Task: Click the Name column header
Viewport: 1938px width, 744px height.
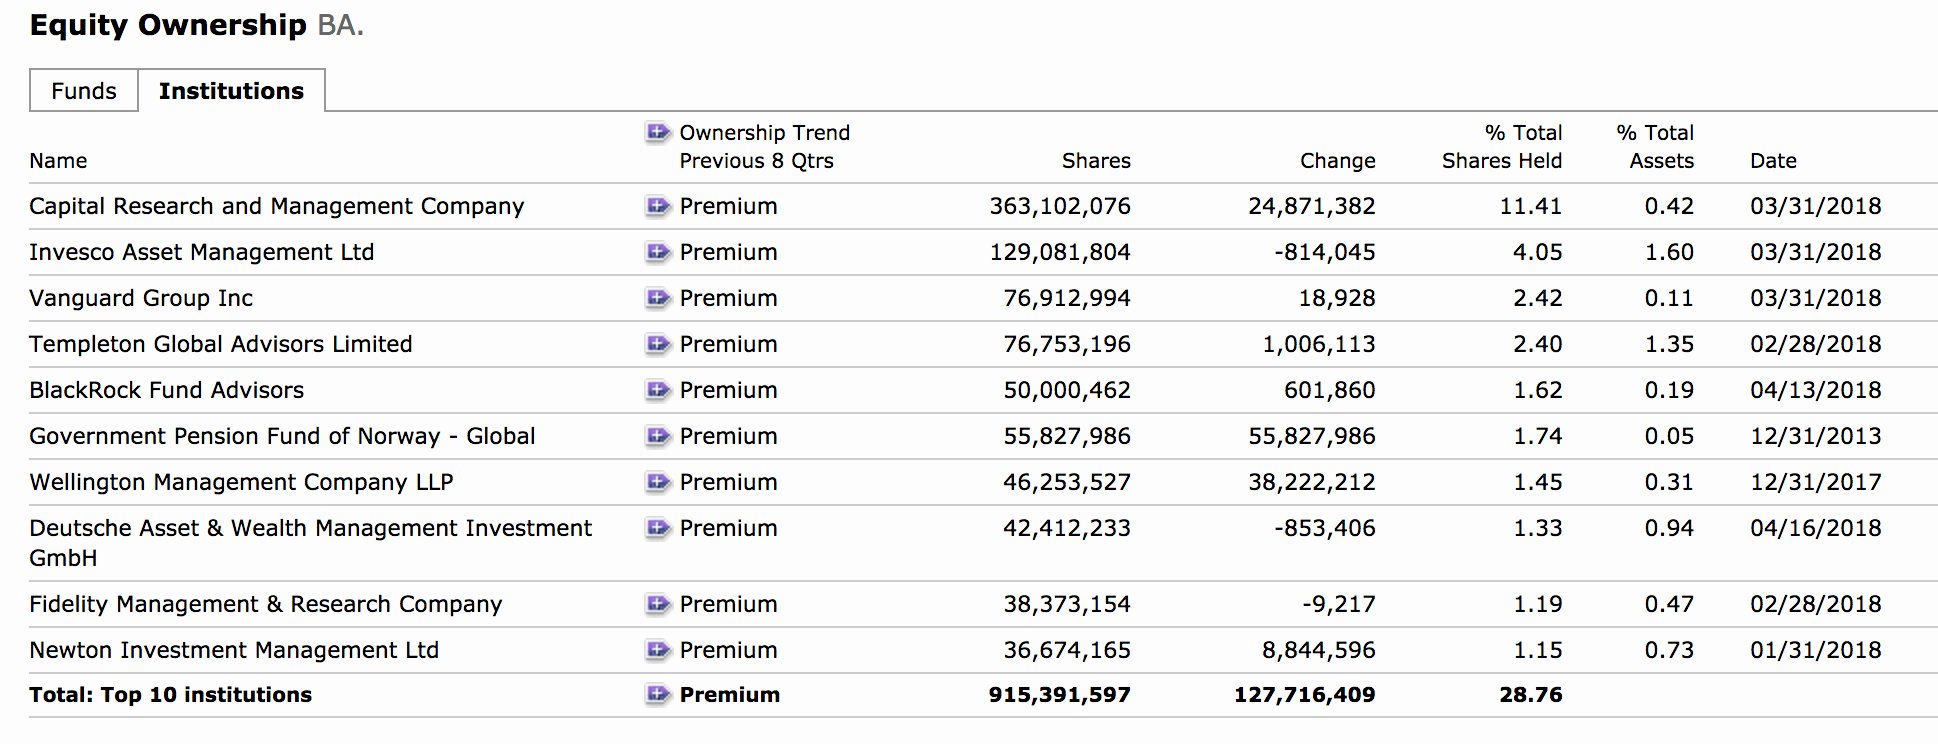Action: click(58, 160)
